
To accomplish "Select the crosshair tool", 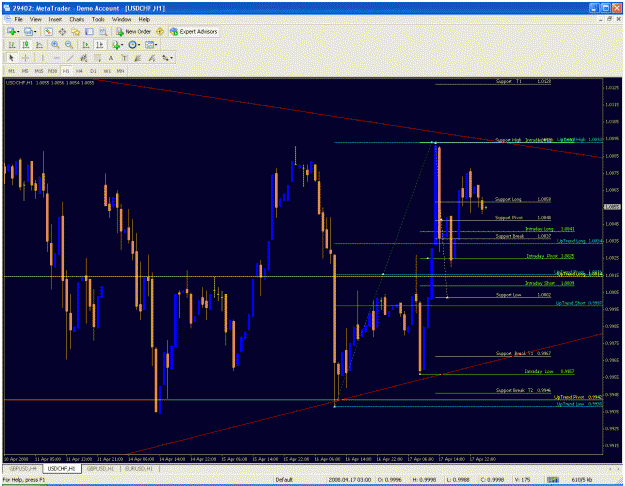I will pyautogui.click(x=25, y=58).
